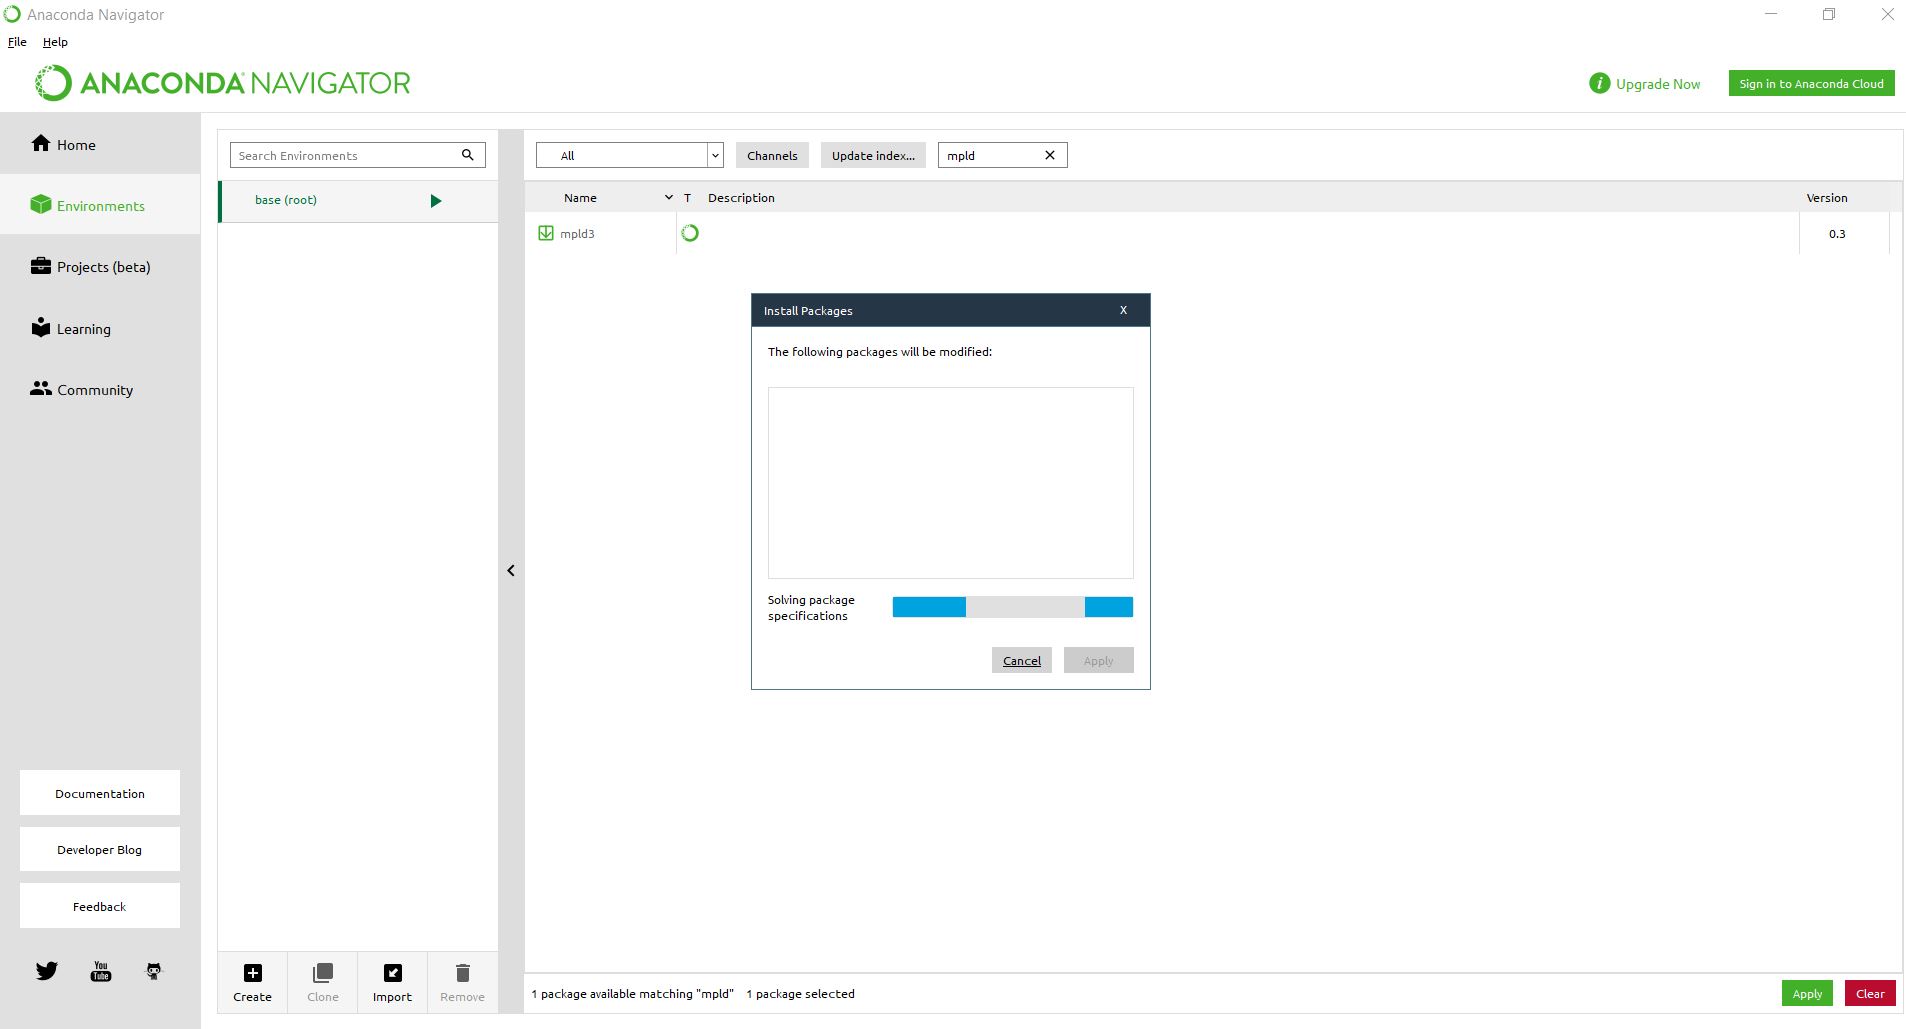Click the Upgrade Now info icon
The width and height of the screenshot is (1906, 1029).
point(1599,84)
